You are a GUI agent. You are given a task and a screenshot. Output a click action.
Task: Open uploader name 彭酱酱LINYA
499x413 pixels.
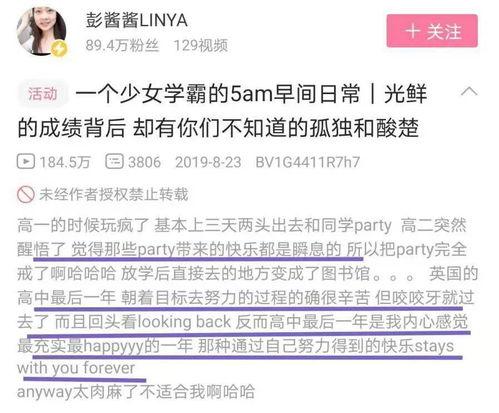[x=136, y=20]
